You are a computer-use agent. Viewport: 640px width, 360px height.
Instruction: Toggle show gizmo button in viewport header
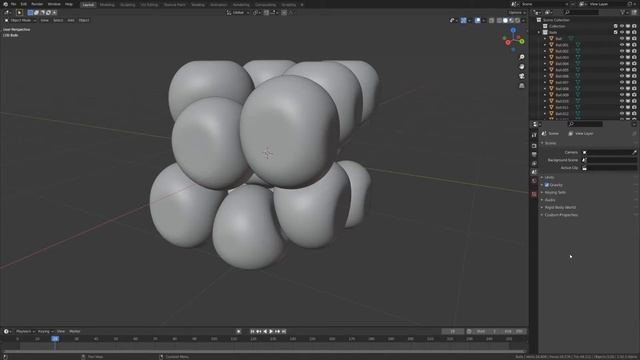[x=464, y=20]
